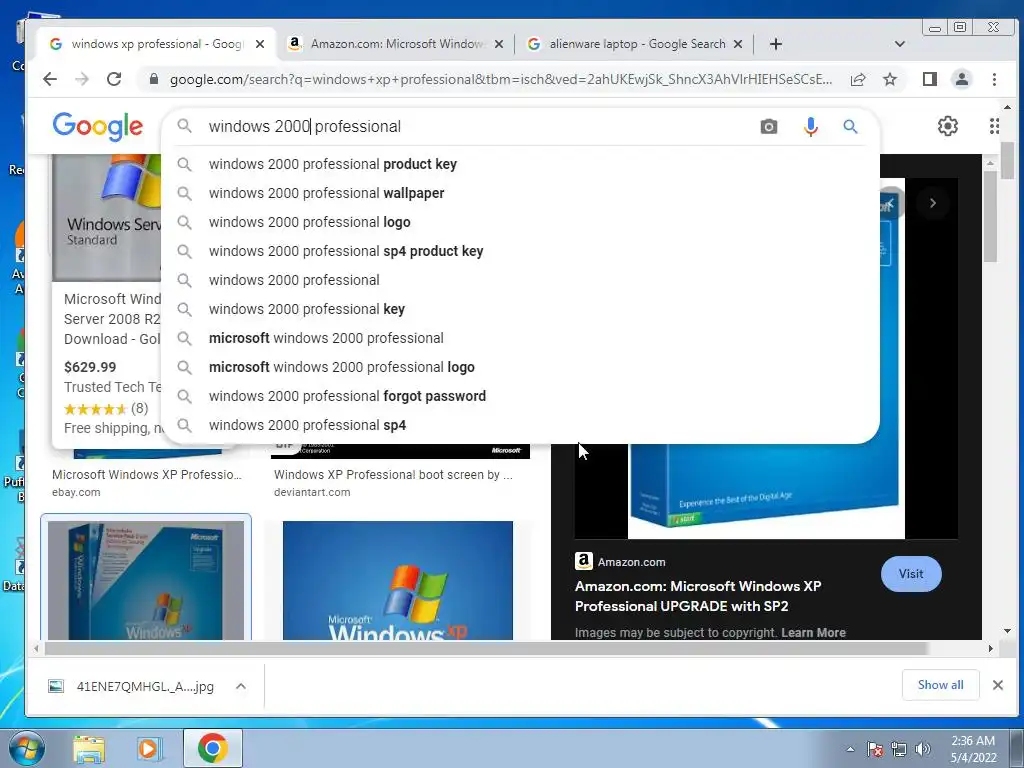Open the ebay.com Microsoft Windows XP result

pyautogui.click(x=147, y=483)
